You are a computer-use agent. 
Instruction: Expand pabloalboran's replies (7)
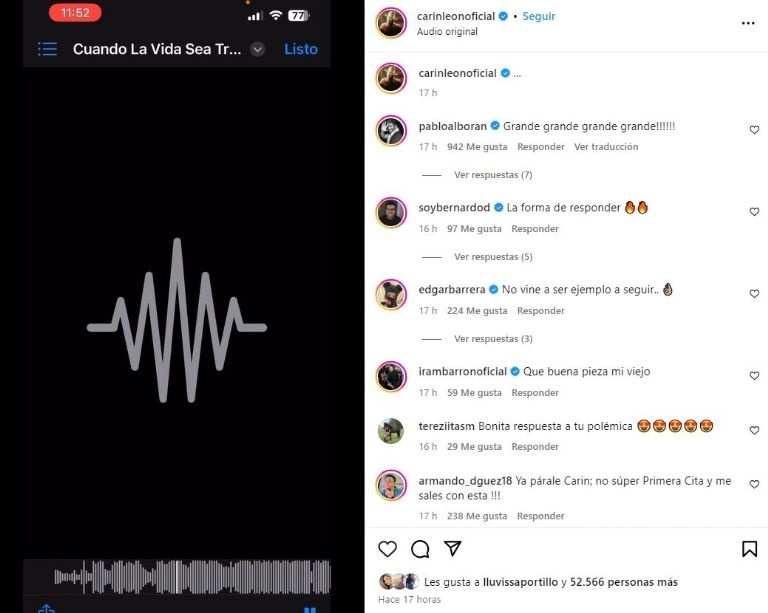493,175
